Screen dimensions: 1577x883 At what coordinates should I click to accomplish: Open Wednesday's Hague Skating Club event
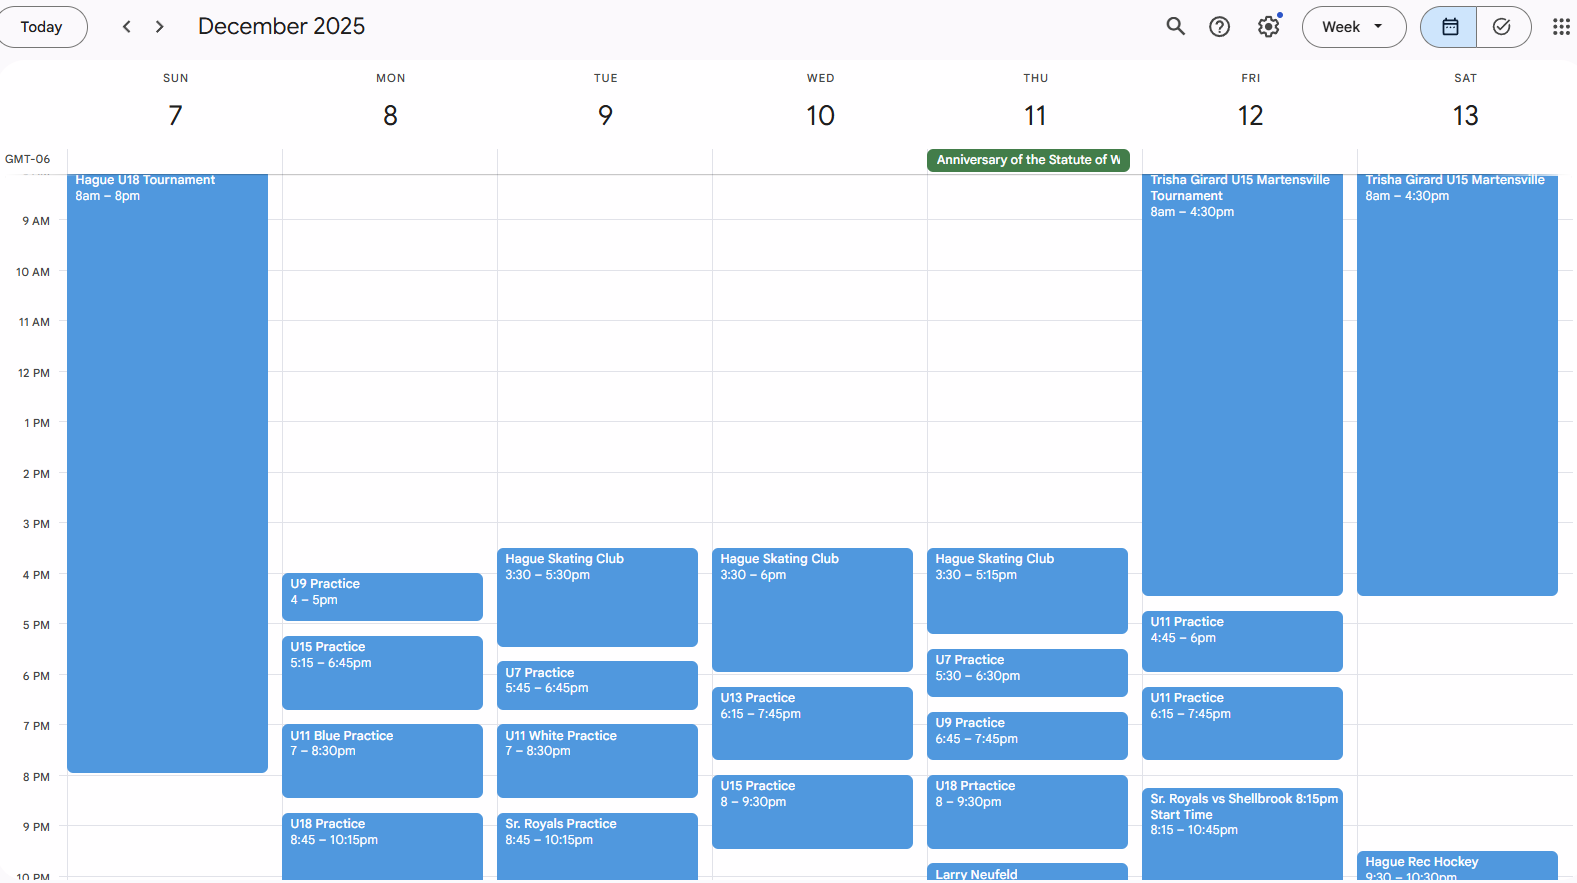pos(812,608)
